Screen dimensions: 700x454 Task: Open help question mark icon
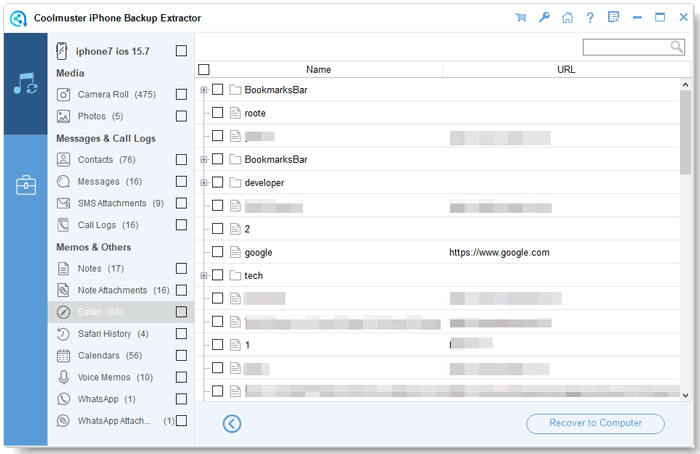(590, 18)
